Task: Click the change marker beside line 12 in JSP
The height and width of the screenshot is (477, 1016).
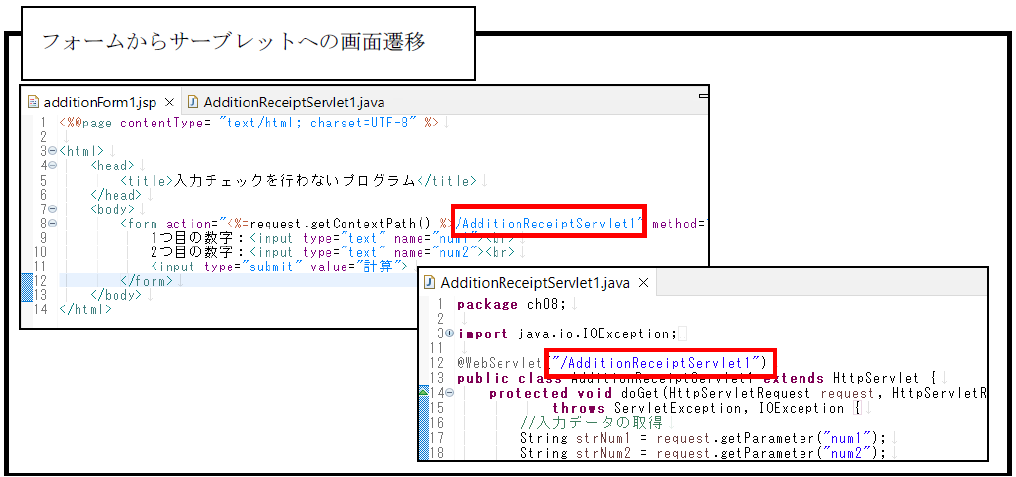Action: click(x=27, y=281)
